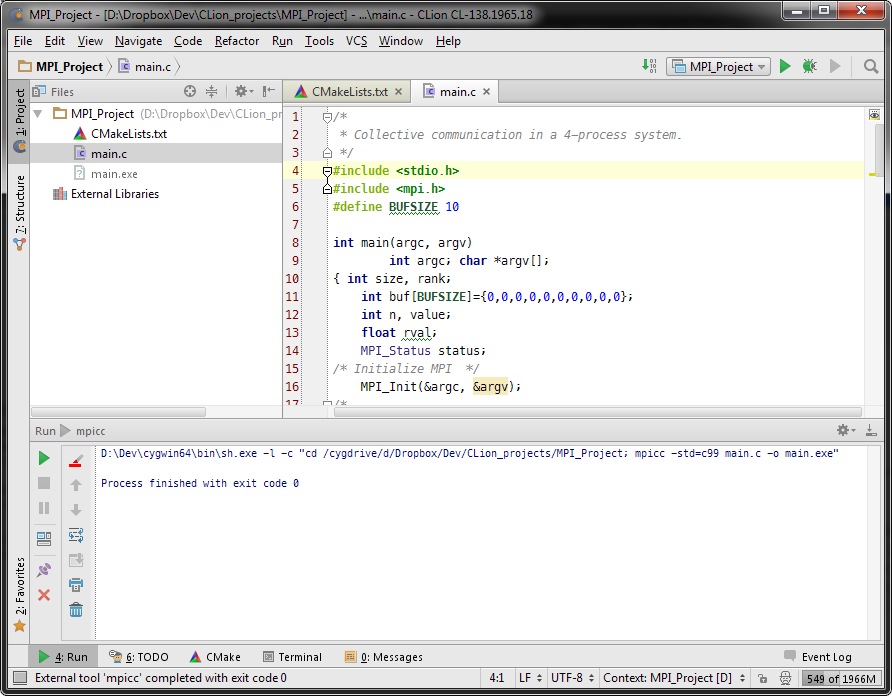Open the Structure side panel

[x=19, y=213]
